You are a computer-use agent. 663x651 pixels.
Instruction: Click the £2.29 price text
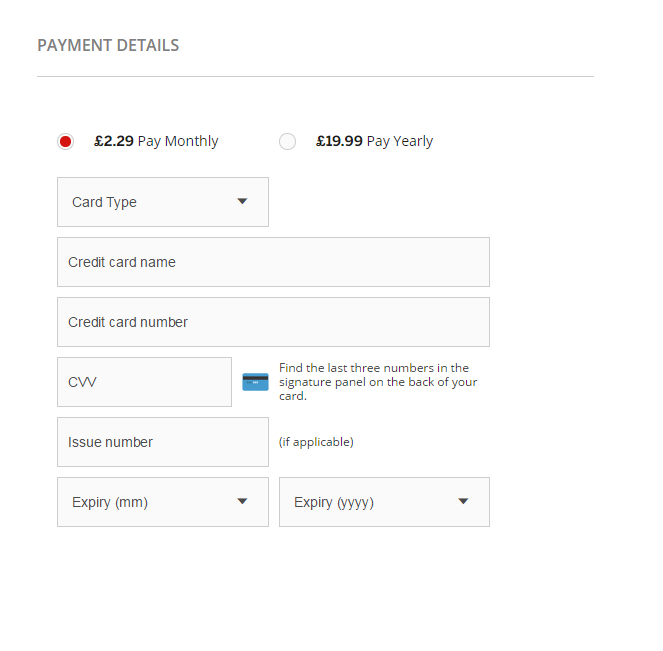point(114,141)
